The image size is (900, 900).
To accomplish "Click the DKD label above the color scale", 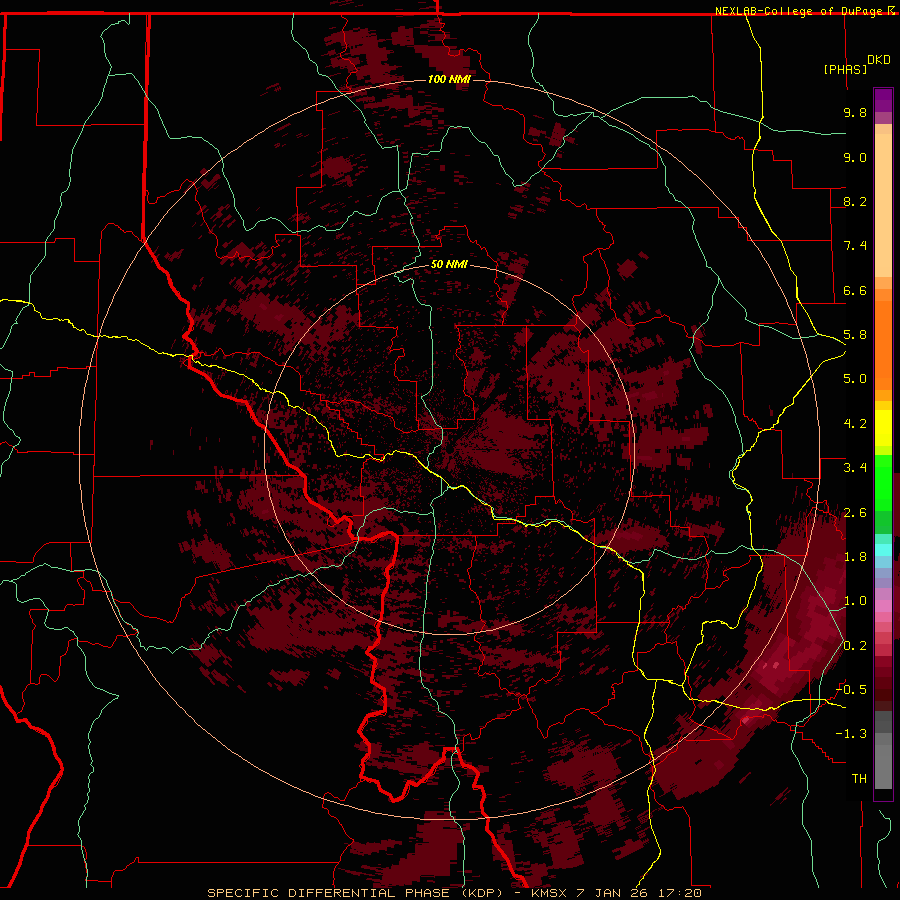I will 879,60.
